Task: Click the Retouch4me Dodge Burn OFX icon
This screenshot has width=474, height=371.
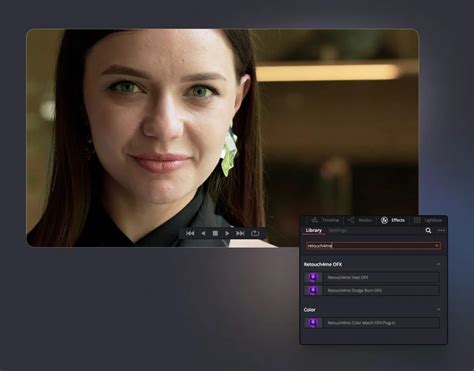Action: pos(313,290)
